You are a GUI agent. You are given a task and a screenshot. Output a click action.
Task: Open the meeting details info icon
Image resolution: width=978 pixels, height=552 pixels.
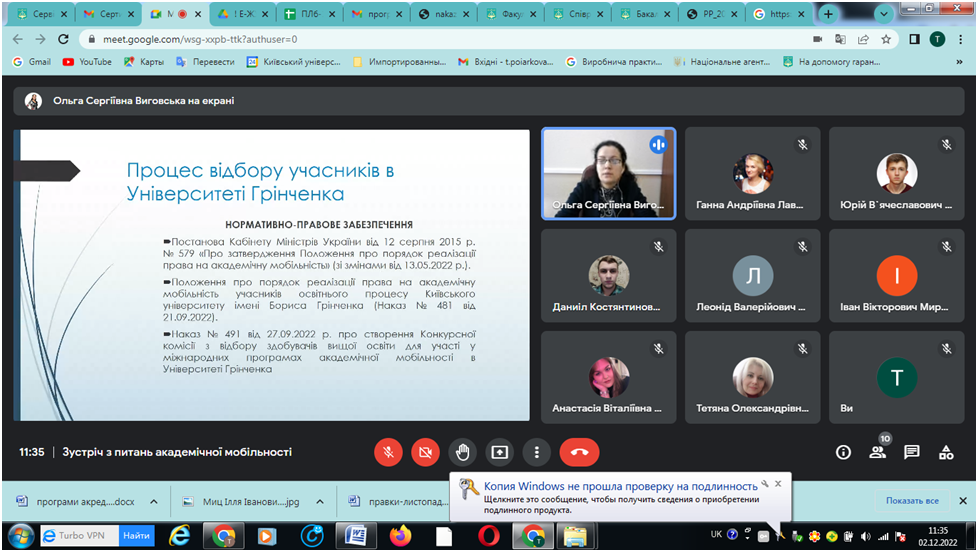point(843,452)
